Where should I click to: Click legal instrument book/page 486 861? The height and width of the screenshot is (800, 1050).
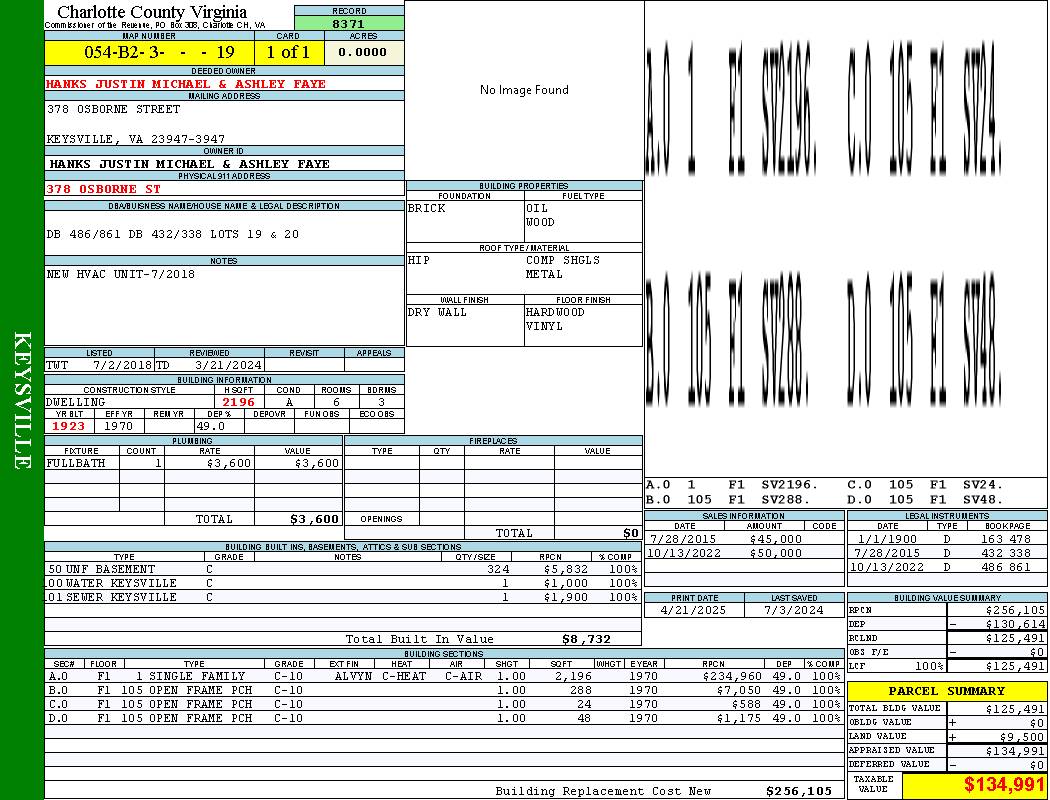pyautogui.click(x=1006, y=567)
